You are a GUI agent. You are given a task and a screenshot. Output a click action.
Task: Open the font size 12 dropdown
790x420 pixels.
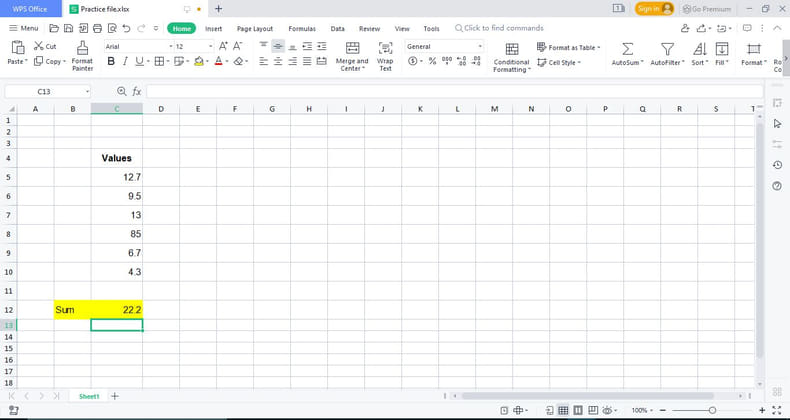(x=211, y=46)
